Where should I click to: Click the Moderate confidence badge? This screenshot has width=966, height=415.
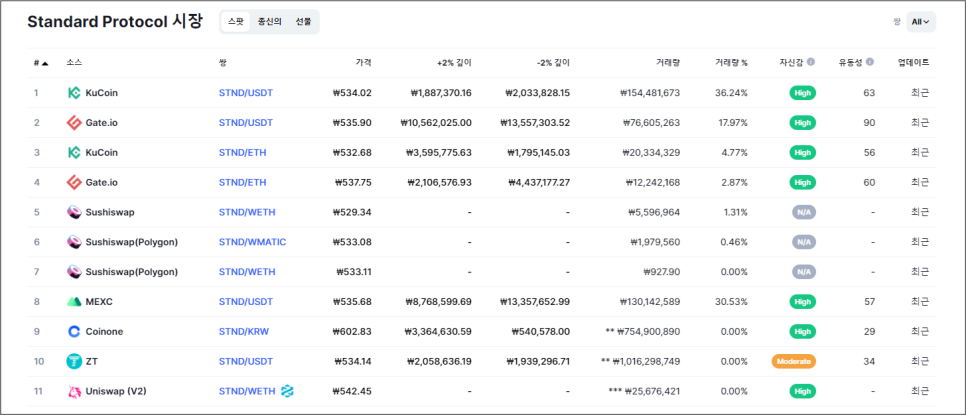794,361
